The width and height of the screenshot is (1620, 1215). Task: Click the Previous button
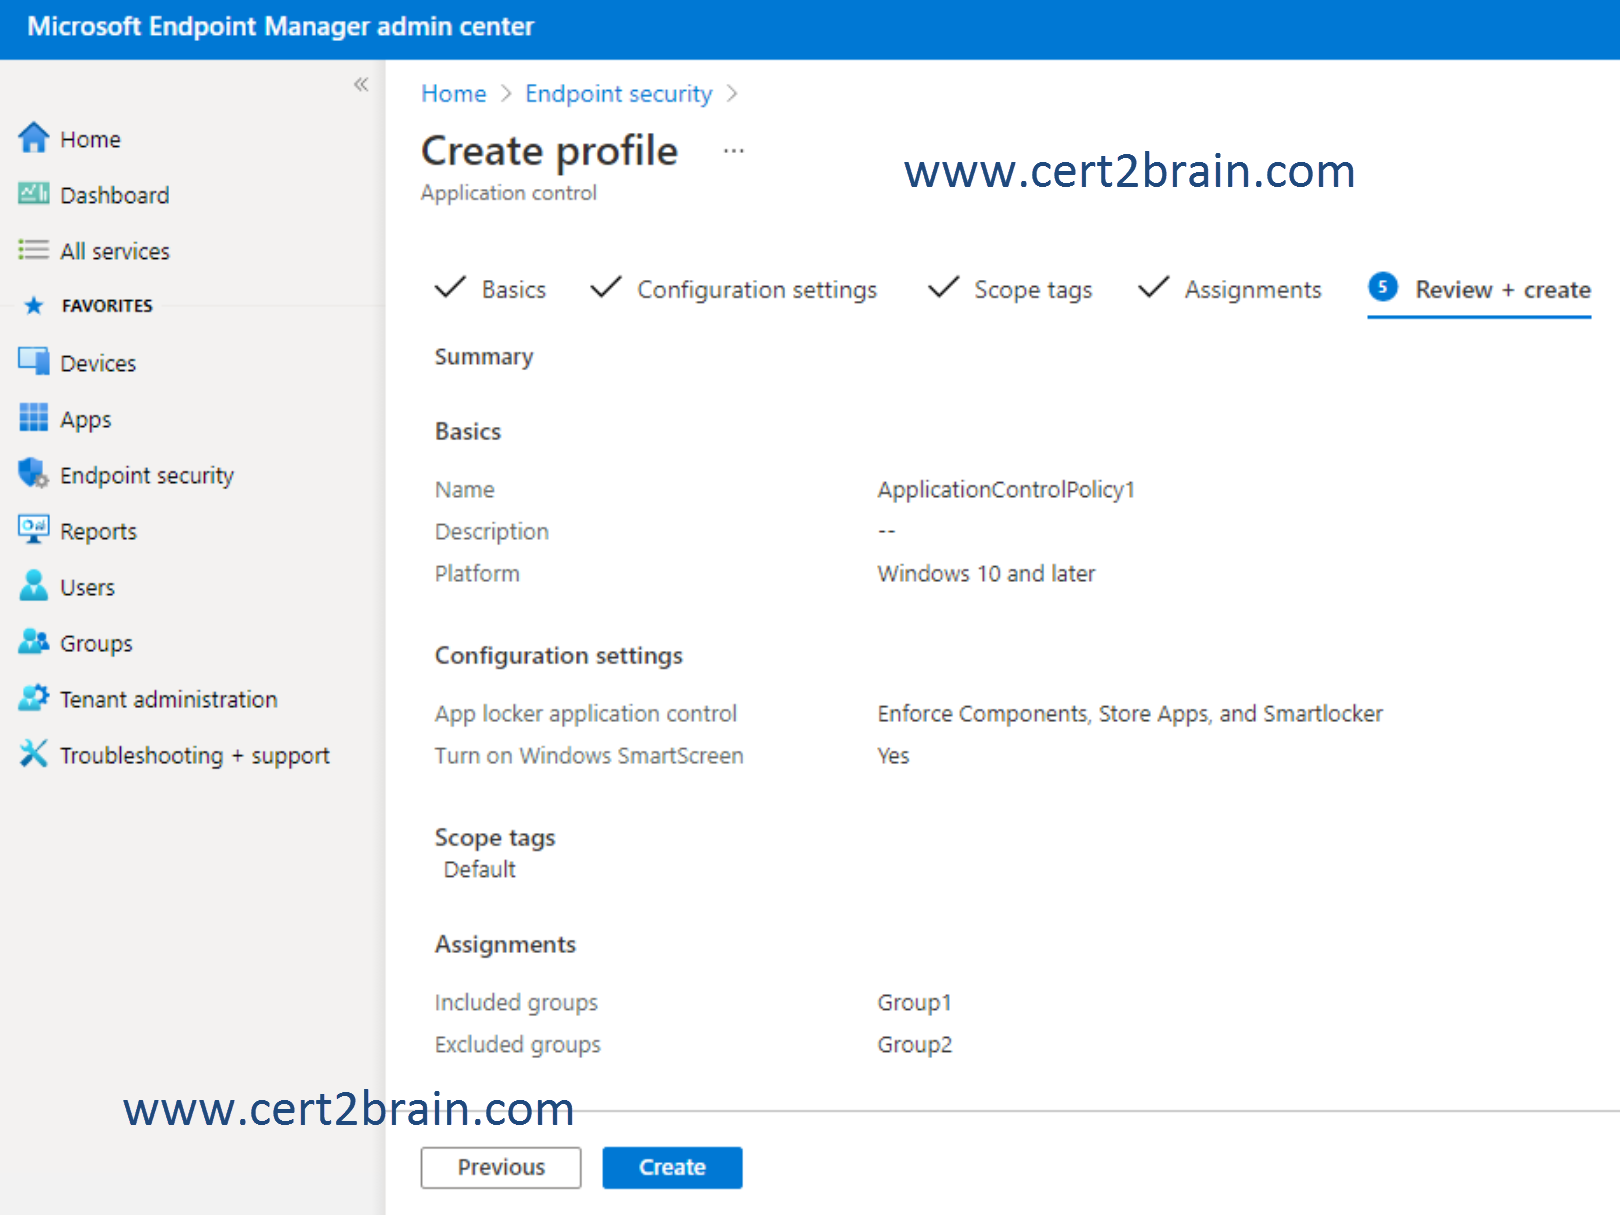(x=501, y=1167)
